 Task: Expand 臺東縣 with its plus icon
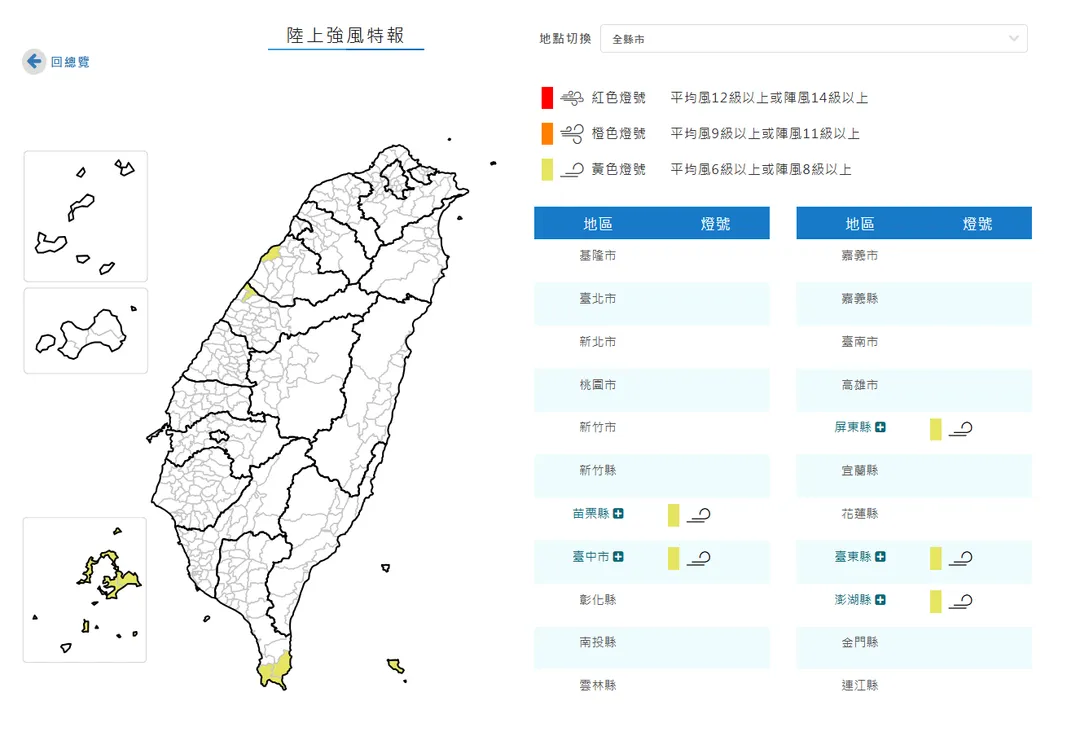coord(880,557)
